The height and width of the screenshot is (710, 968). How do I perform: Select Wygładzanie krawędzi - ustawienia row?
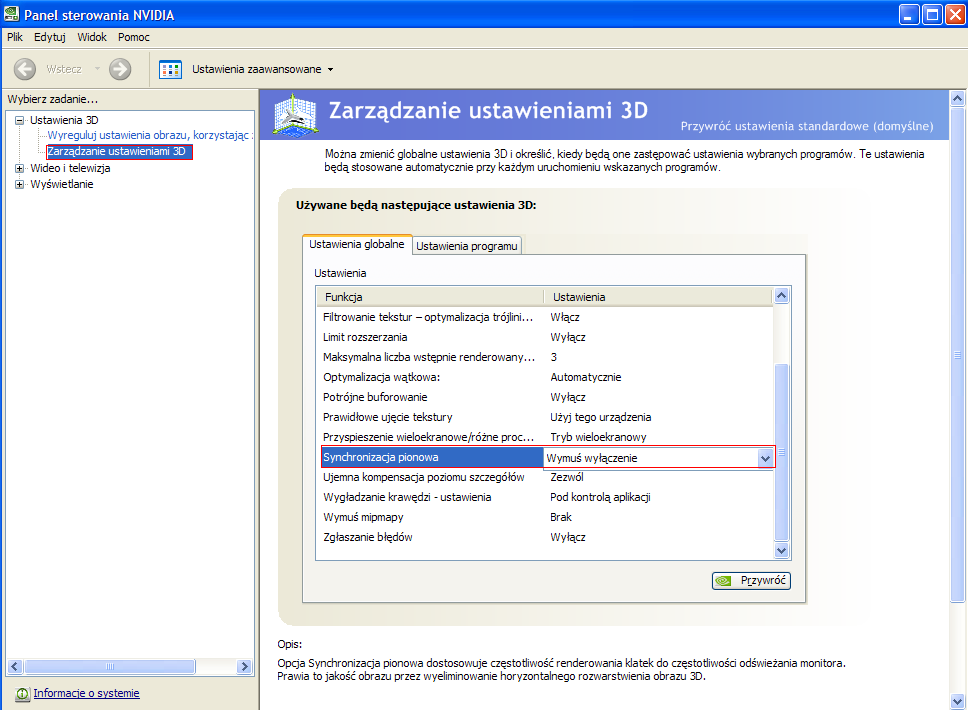(546, 497)
